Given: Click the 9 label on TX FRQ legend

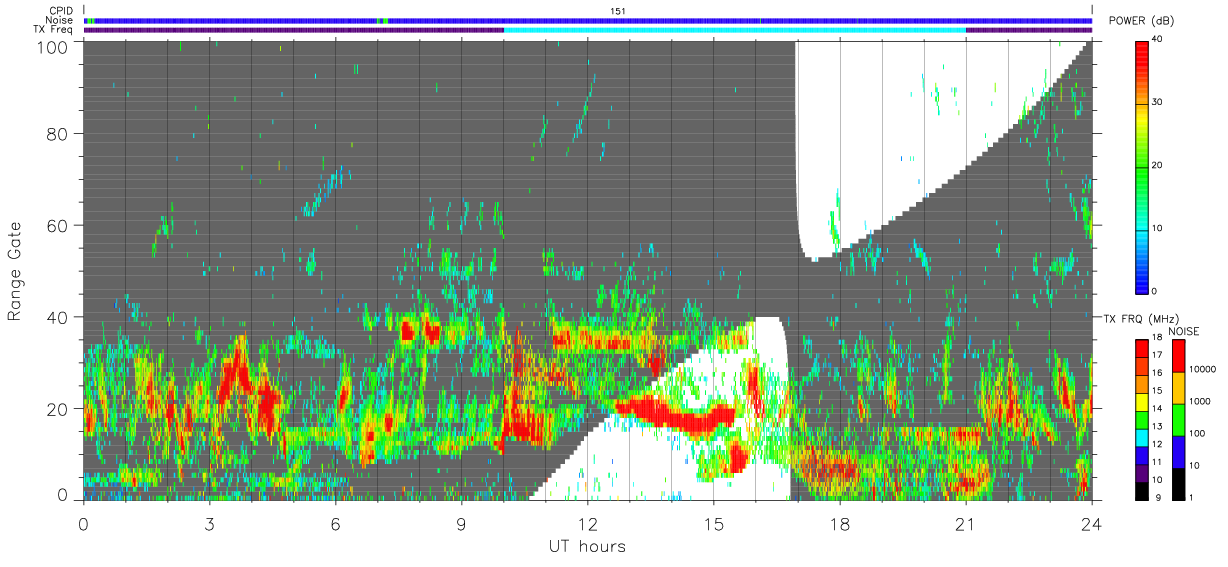Looking at the screenshot, I should [x=1156, y=497].
